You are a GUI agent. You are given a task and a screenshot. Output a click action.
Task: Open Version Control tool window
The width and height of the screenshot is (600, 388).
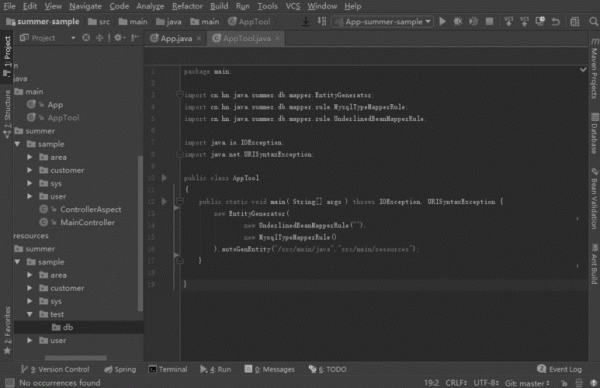(x=55, y=369)
